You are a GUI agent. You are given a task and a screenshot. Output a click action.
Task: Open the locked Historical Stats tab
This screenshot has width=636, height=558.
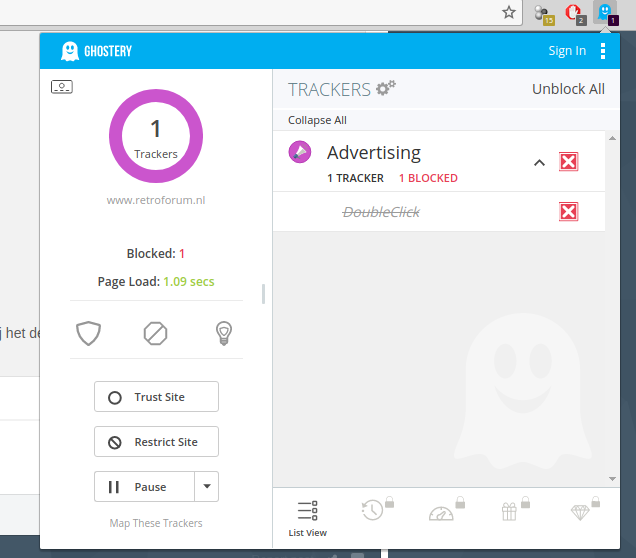377,509
